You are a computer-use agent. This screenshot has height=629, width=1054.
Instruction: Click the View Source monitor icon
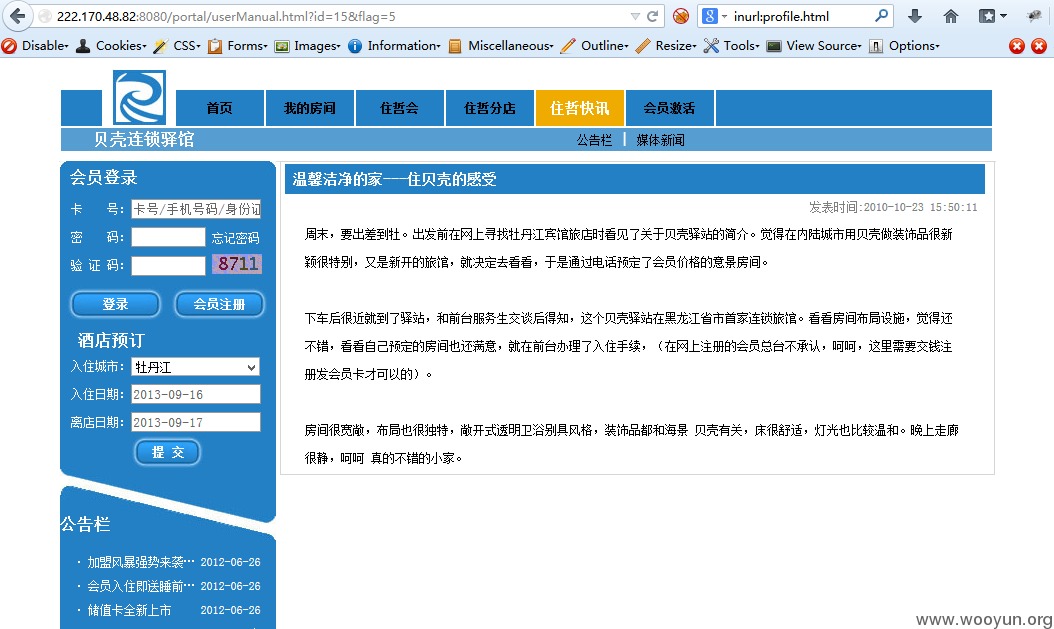point(774,46)
